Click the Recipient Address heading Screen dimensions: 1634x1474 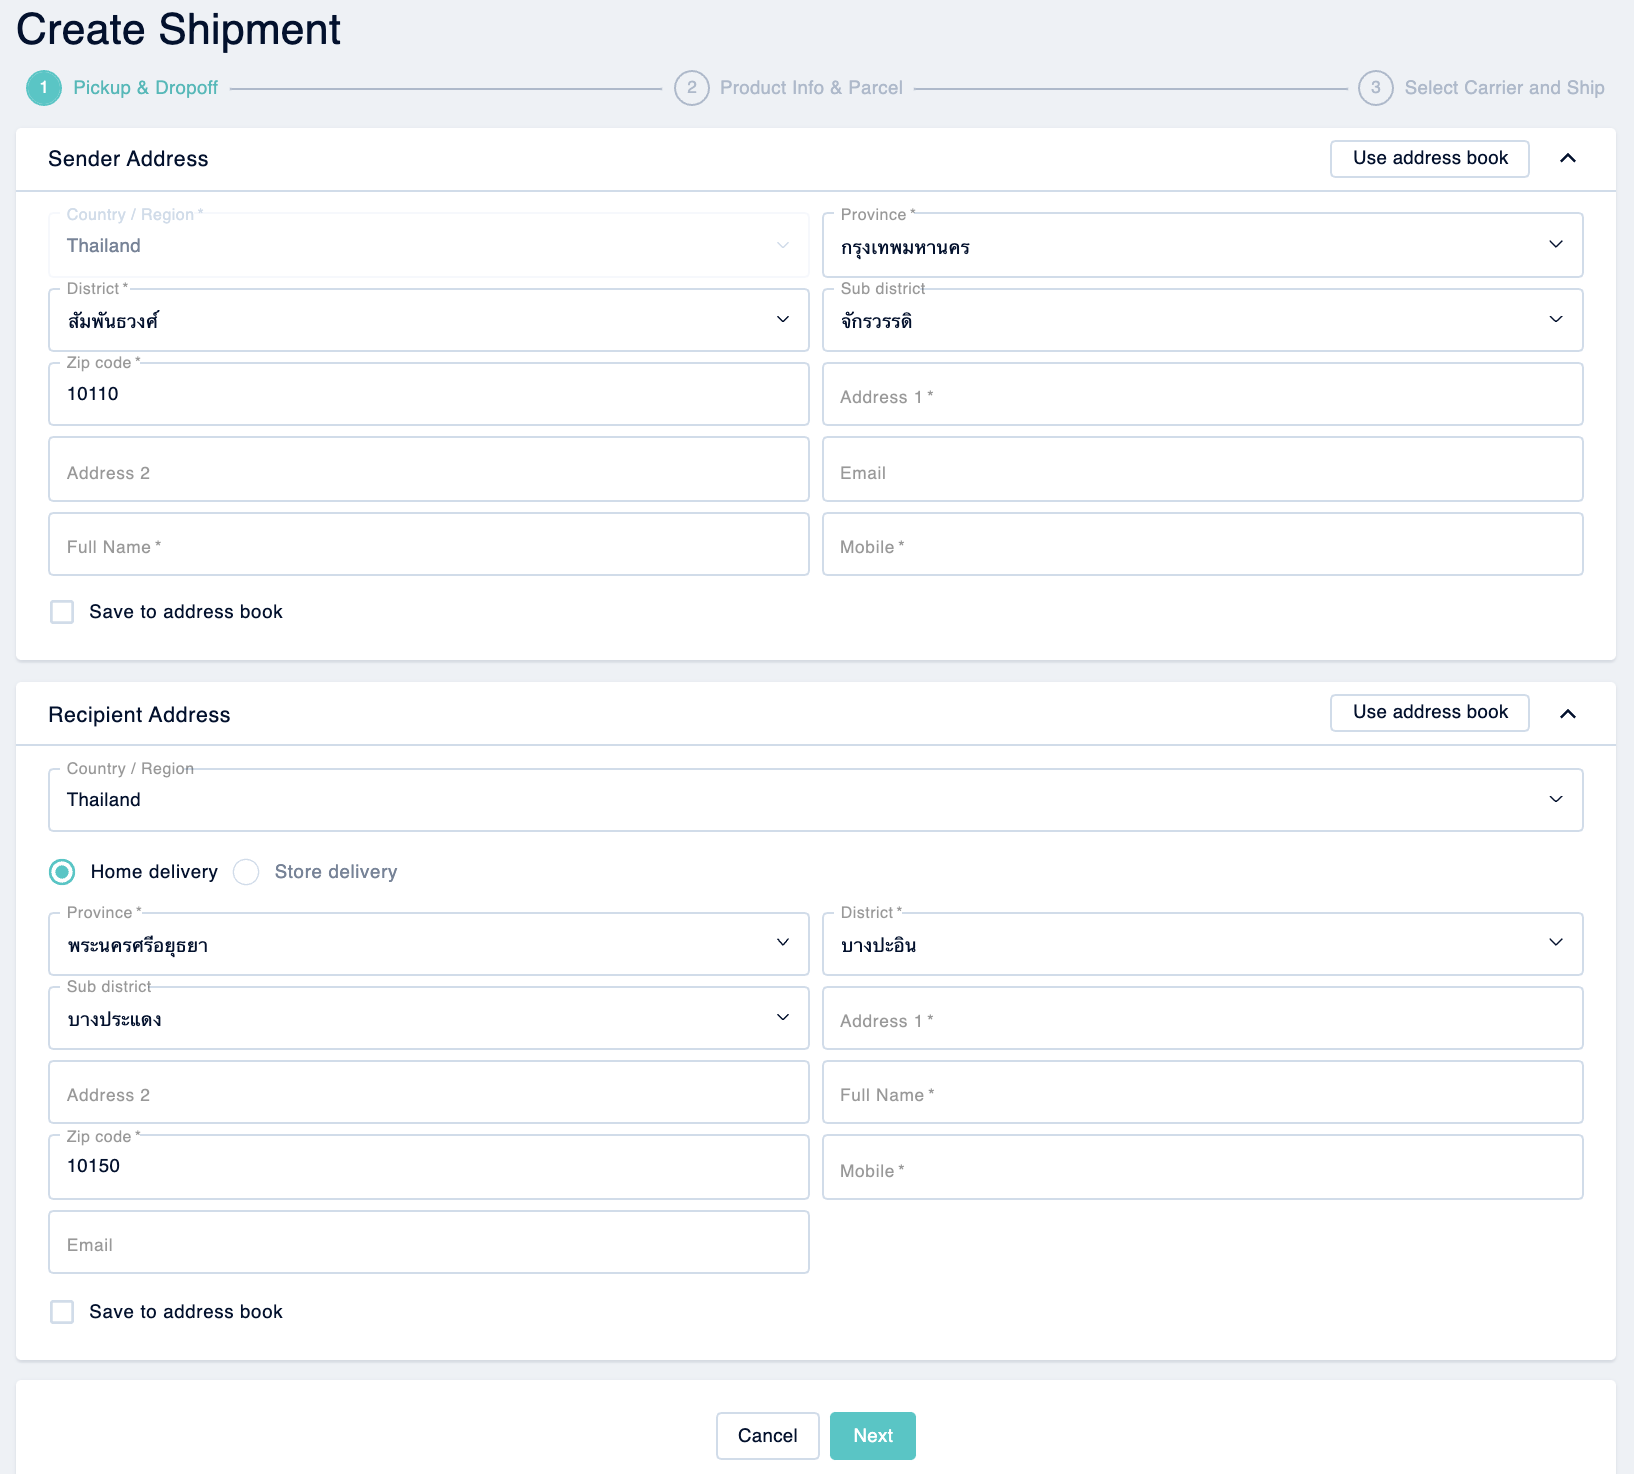tap(139, 715)
